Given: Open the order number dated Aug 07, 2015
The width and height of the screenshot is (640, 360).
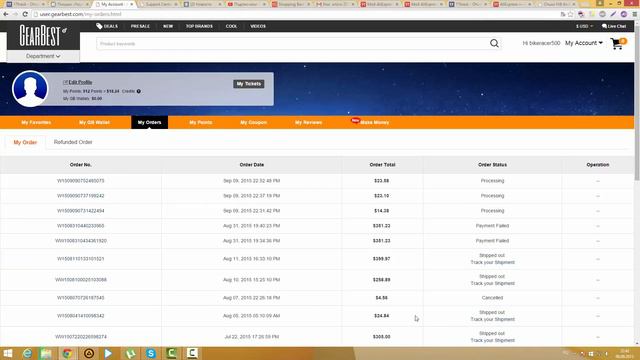Looking at the screenshot, I should pos(80,298).
